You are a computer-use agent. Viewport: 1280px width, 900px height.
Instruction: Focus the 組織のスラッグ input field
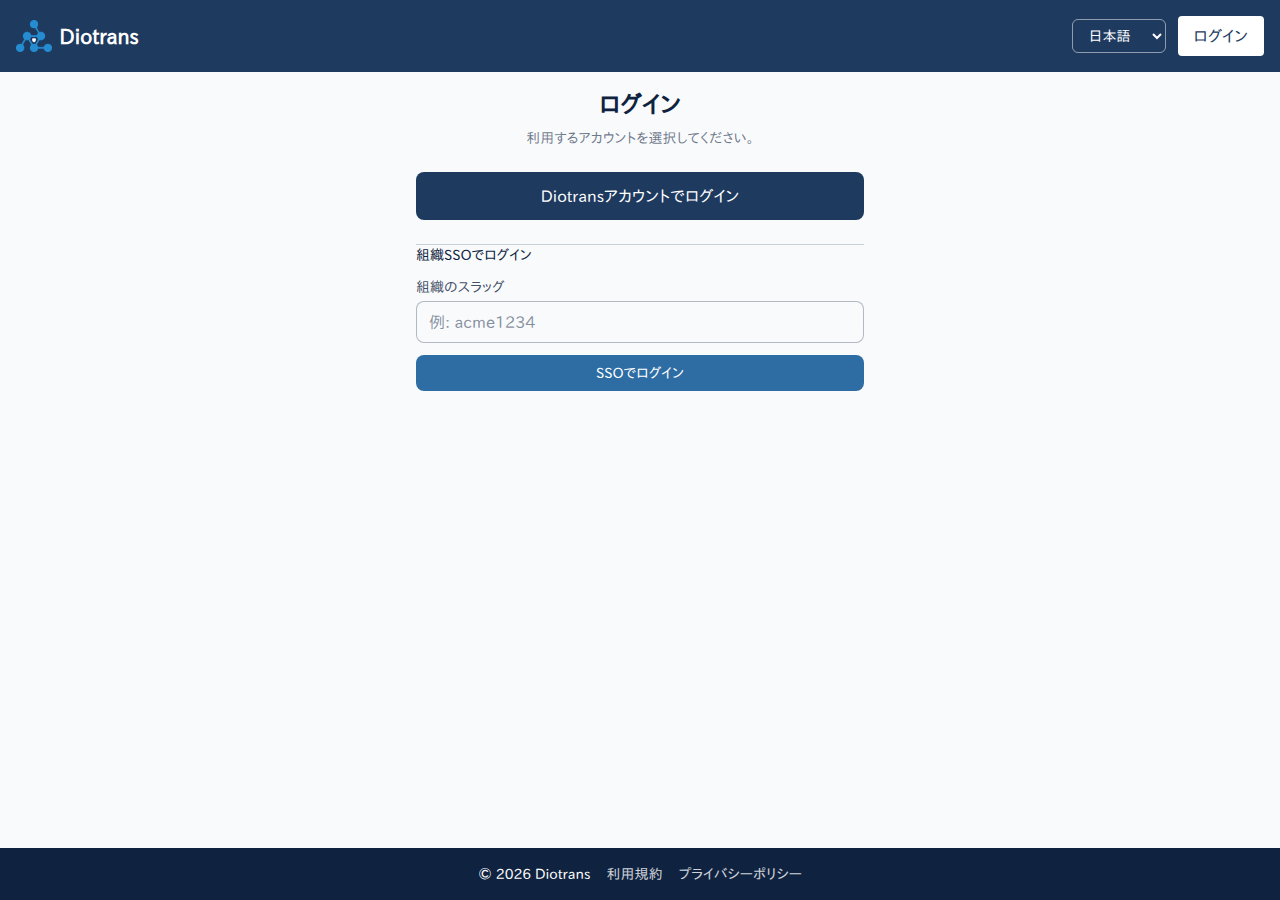click(x=640, y=322)
